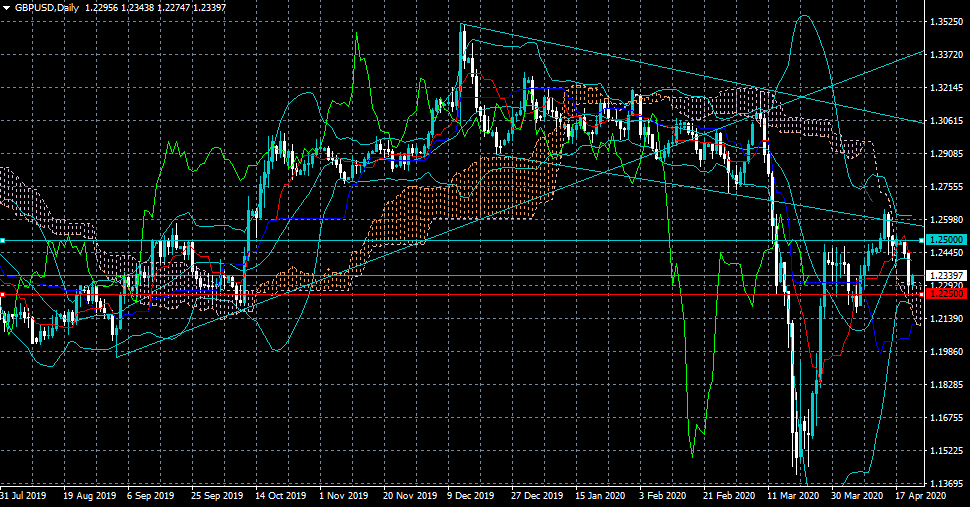Click the 14 Oct 2019 date label
Image resolution: width=970 pixels, height=507 pixels.
click(x=280, y=496)
